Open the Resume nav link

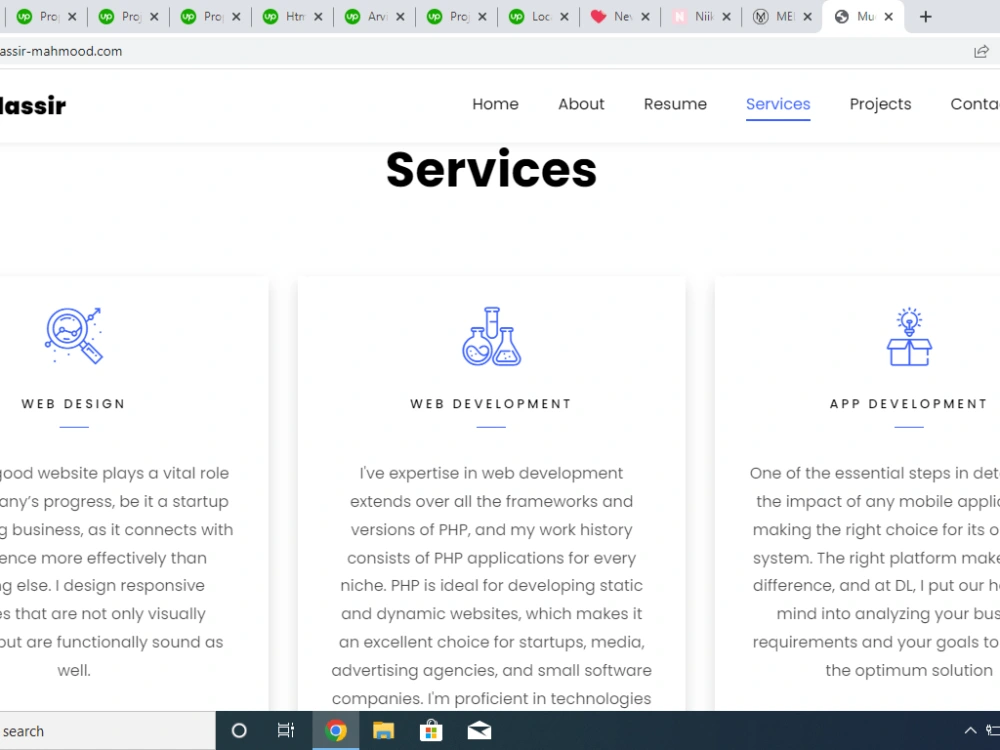[675, 104]
